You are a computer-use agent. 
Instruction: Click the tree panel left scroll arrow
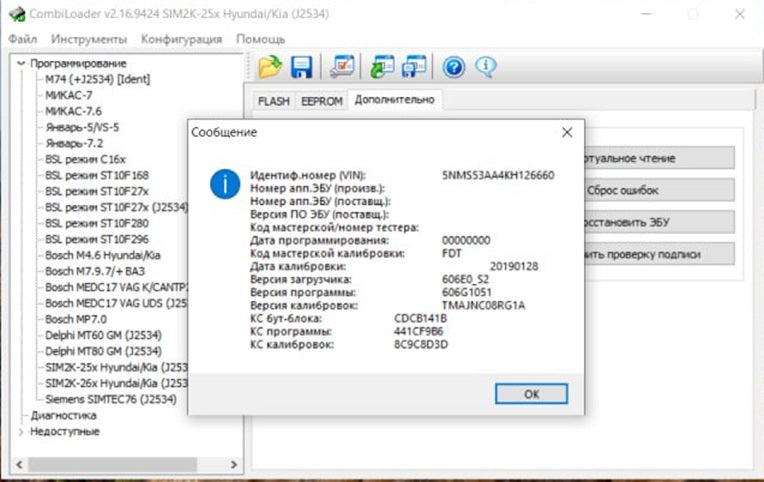point(19,464)
